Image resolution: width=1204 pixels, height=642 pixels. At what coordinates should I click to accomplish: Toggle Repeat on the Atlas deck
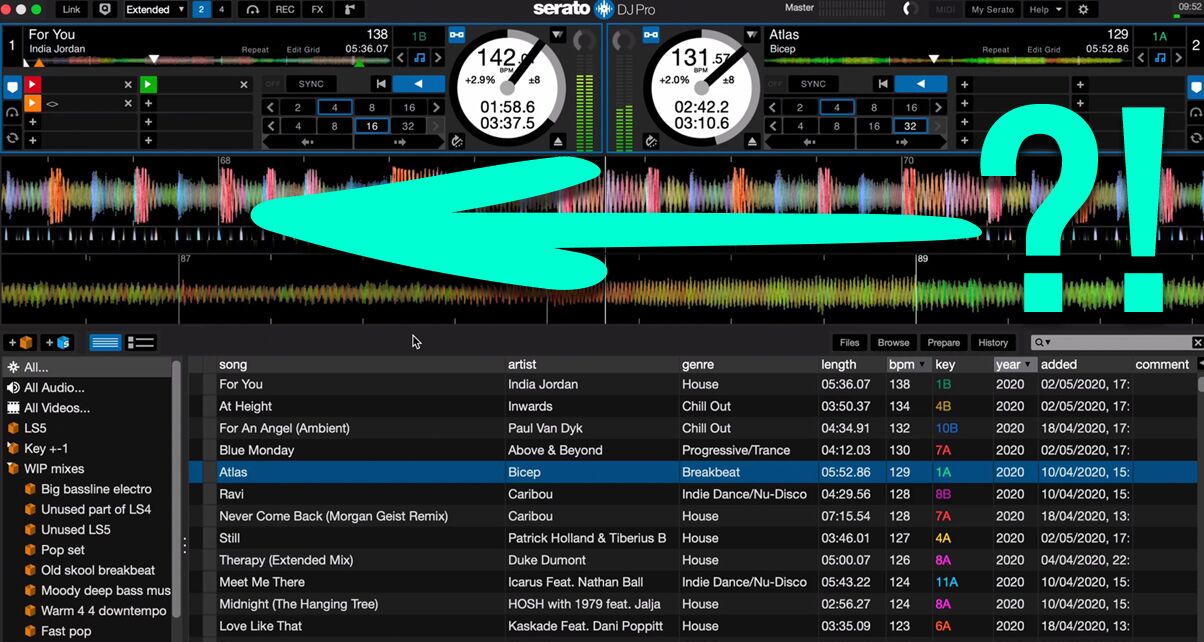[x=995, y=49]
